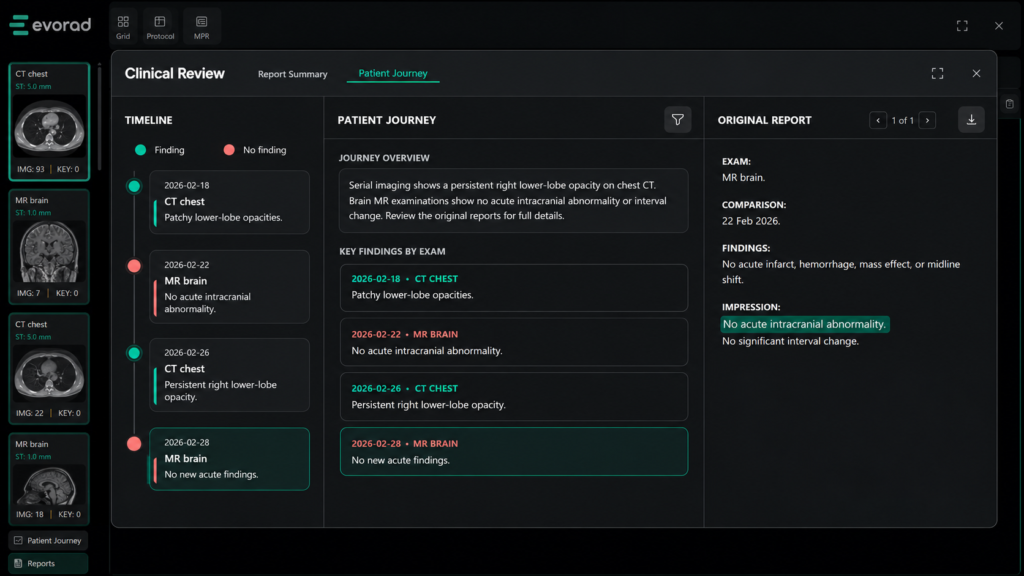Click the evorad logo
This screenshot has width=1024, height=576.
[x=50, y=25]
